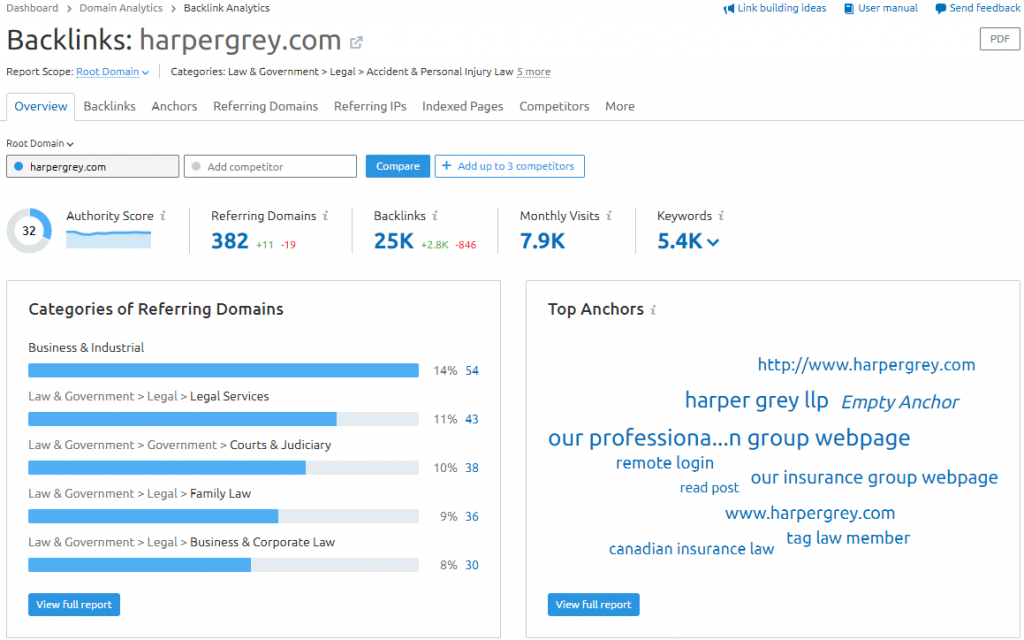Screen dimensions: 1024x640
Task: Click the 382 Referring Domains value
Action: coord(230,242)
